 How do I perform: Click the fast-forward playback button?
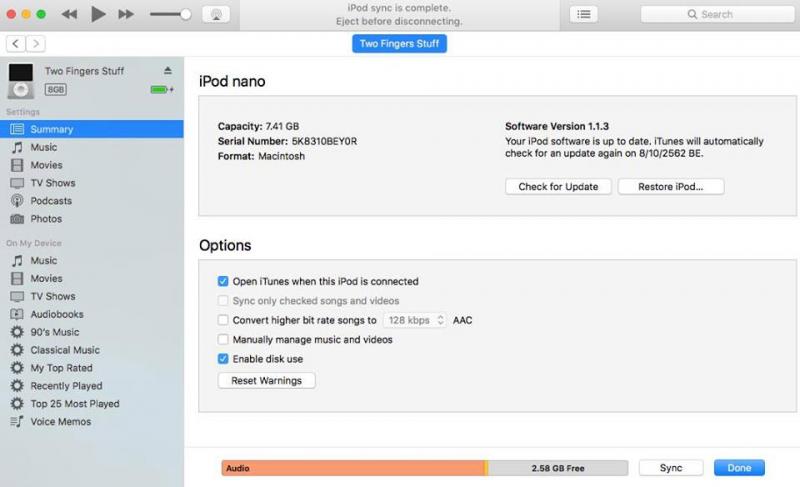(126, 14)
